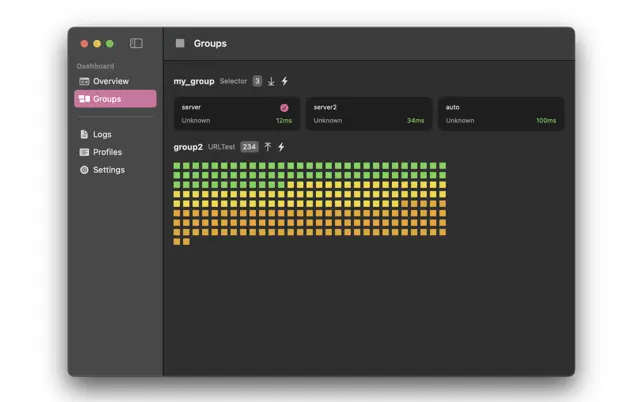The image size is (643, 402).
Task: Run latency test for my_group lightning icon
Action: coord(285,81)
